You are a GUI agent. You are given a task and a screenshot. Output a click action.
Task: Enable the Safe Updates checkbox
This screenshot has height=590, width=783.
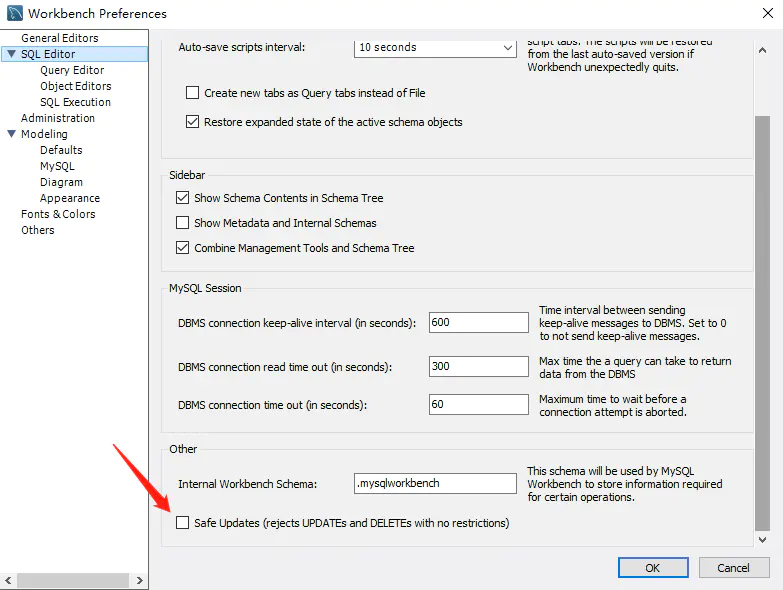tap(182, 523)
